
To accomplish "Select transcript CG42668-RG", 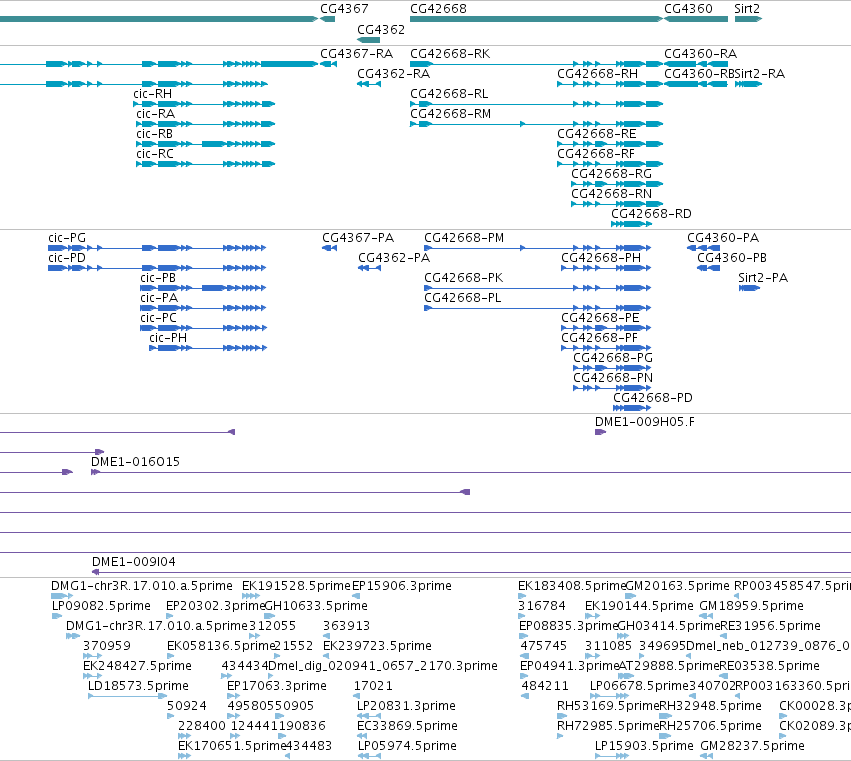I will [611, 174].
